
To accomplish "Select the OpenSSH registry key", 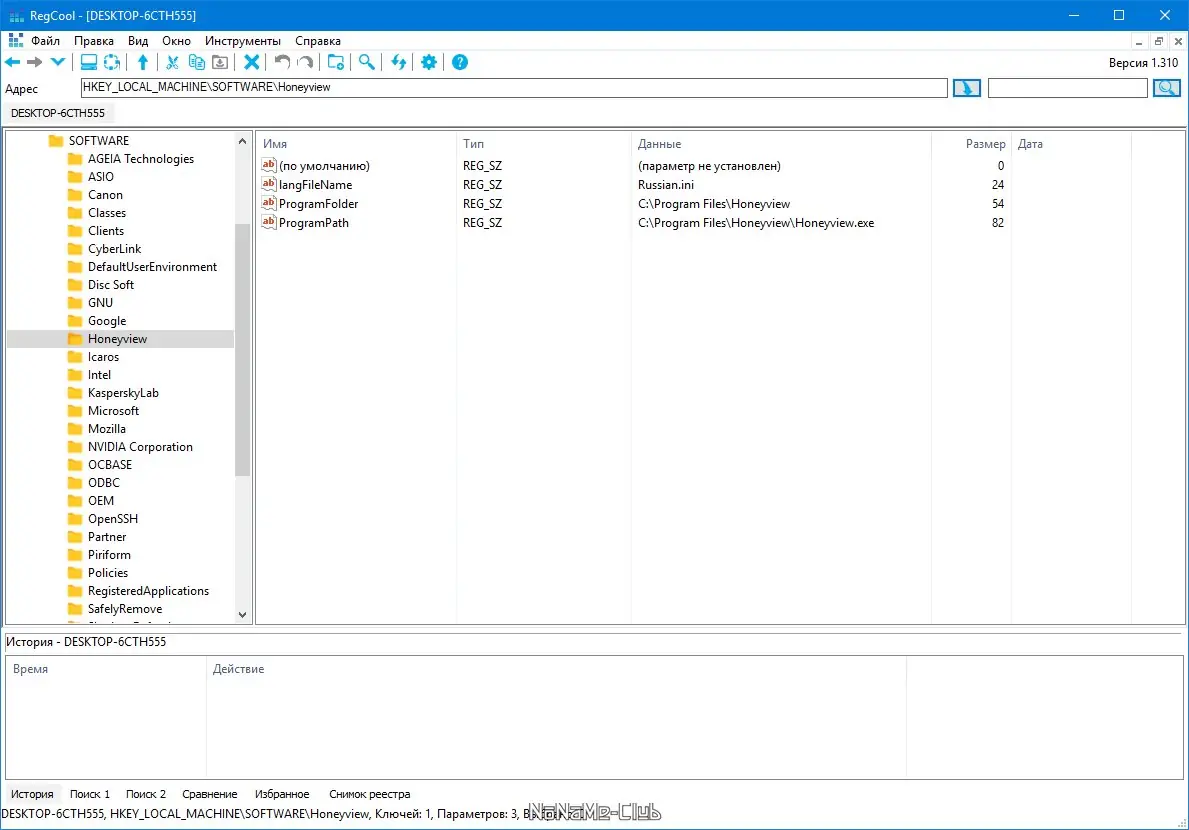I will 112,518.
